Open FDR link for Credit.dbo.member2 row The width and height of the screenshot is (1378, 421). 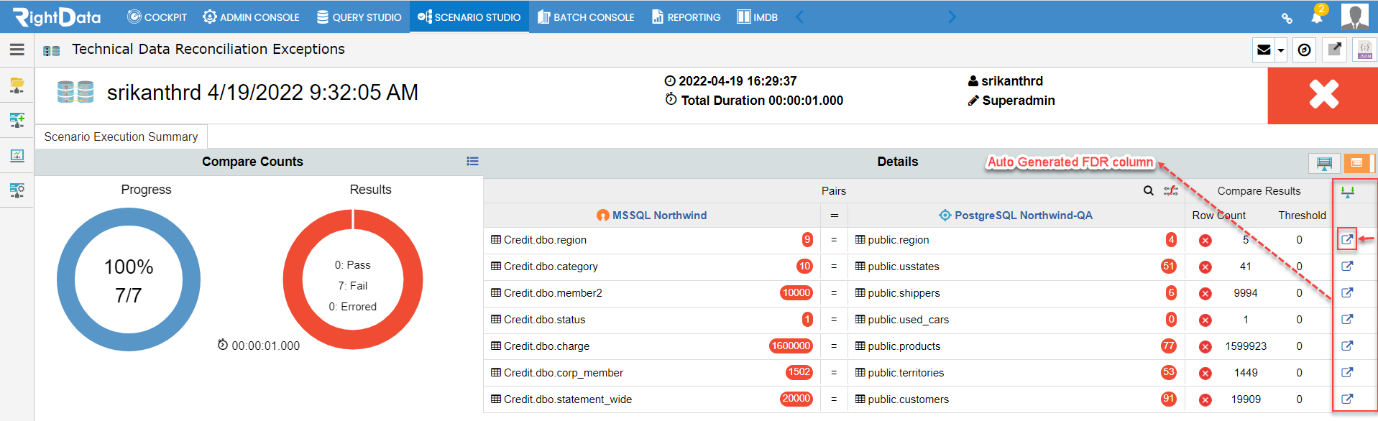[x=1347, y=293]
